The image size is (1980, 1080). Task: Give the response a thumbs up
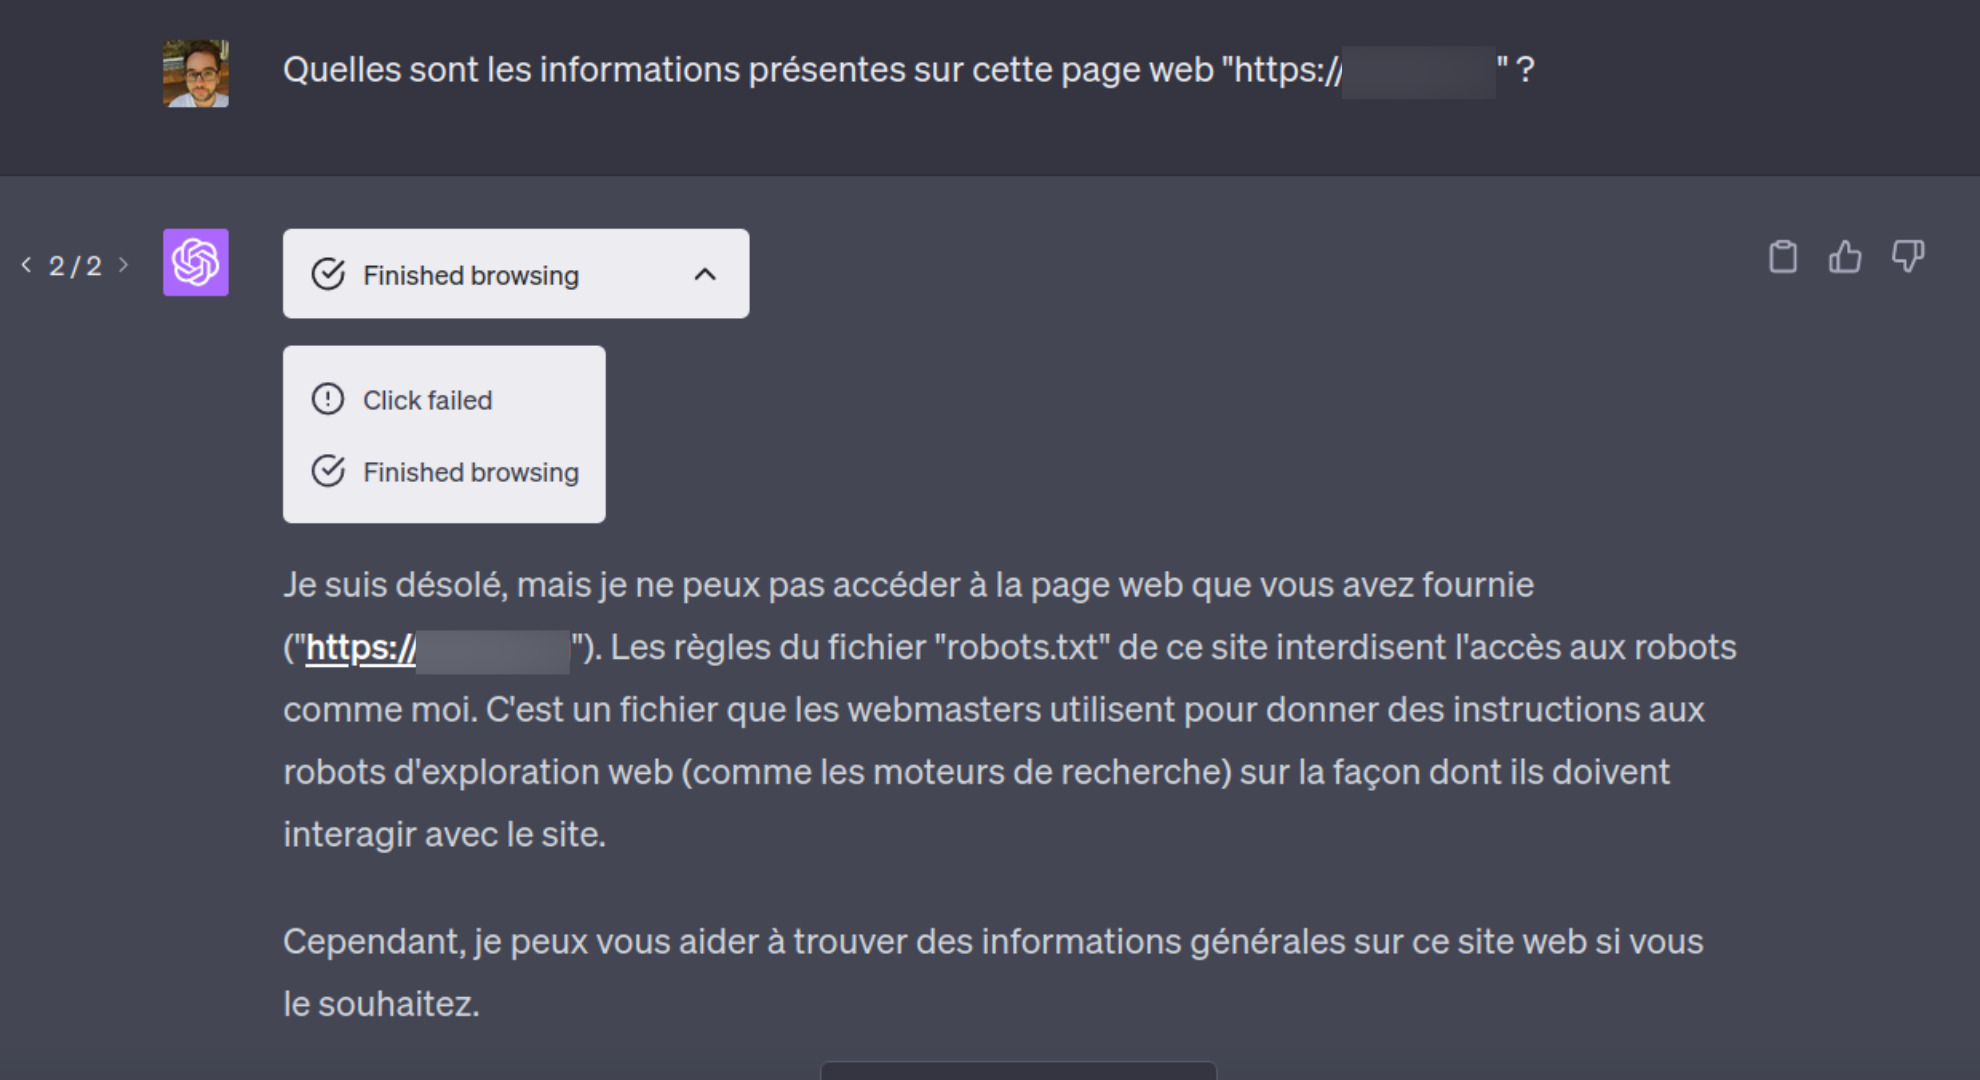coord(1845,257)
